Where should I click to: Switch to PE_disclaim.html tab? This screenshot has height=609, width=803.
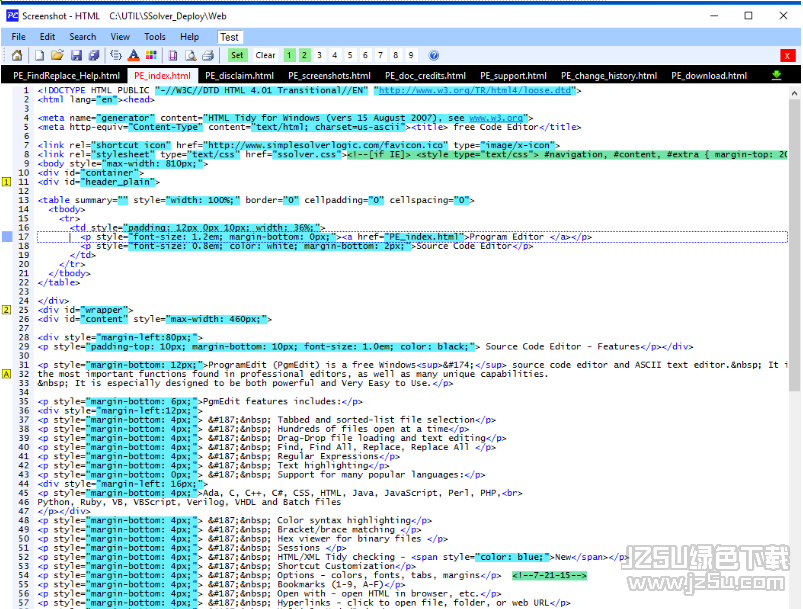click(x=239, y=76)
